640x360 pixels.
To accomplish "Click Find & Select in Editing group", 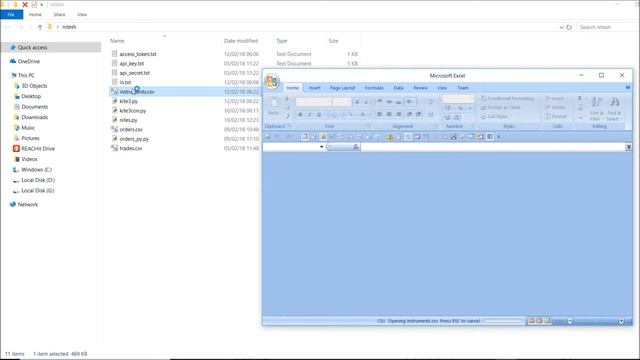I will pos(614,109).
